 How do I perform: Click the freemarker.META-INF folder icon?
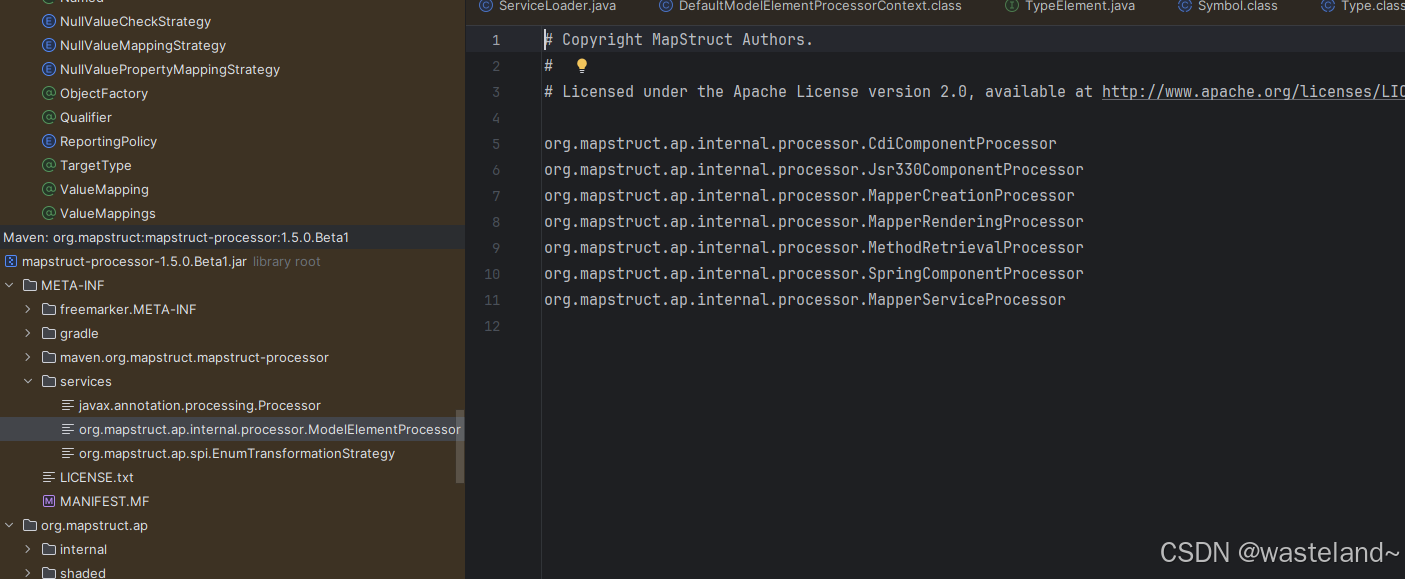point(49,309)
